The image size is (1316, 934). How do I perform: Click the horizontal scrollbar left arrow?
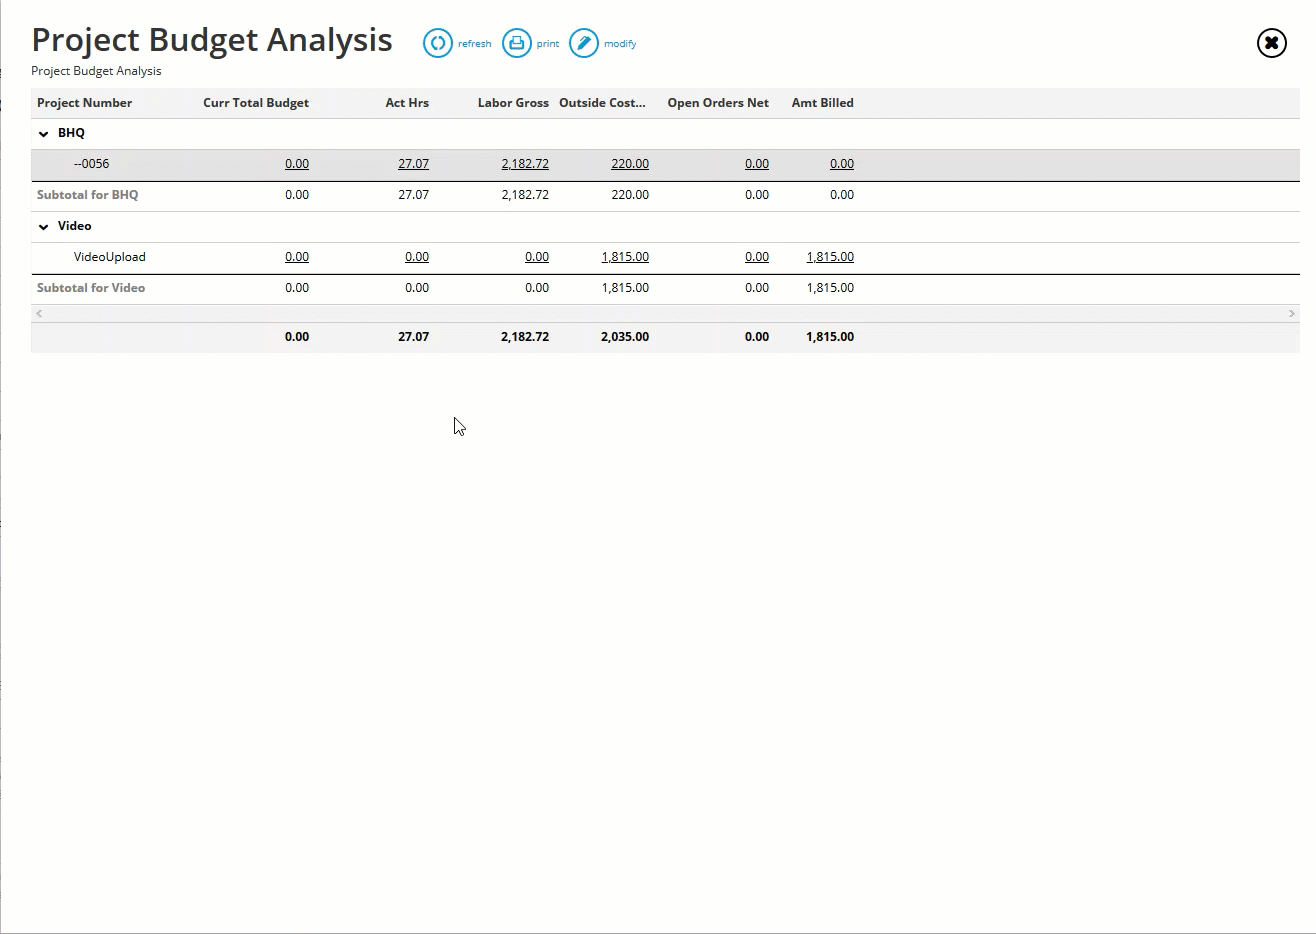pos(39,314)
